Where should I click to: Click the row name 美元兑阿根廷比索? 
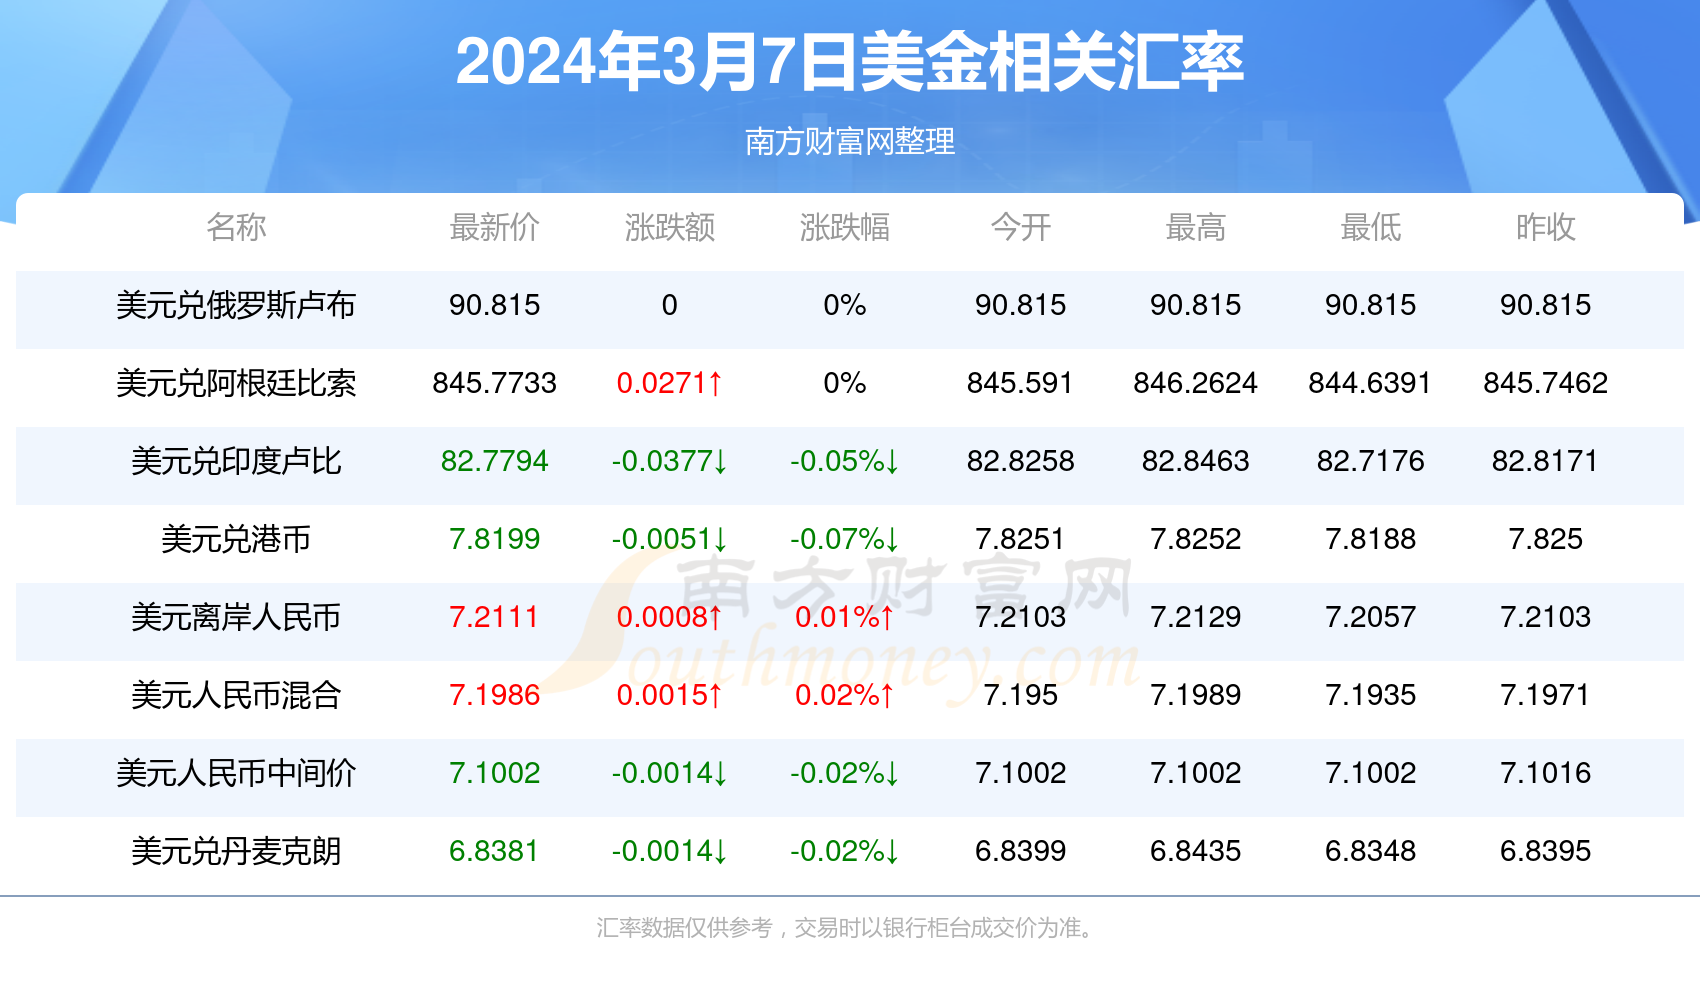pos(236,383)
